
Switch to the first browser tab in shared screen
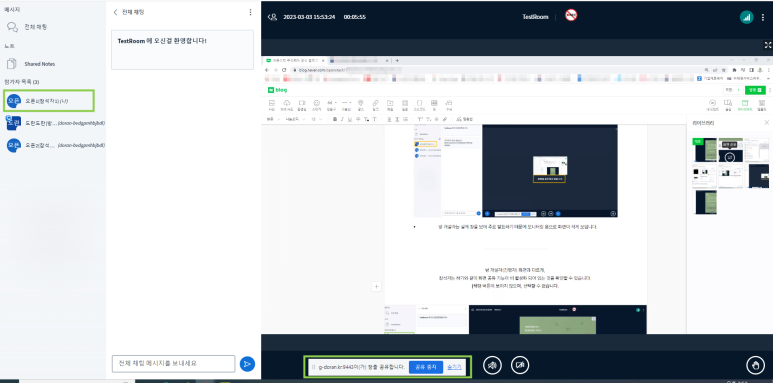pyautogui.click(x=295, y=61)
